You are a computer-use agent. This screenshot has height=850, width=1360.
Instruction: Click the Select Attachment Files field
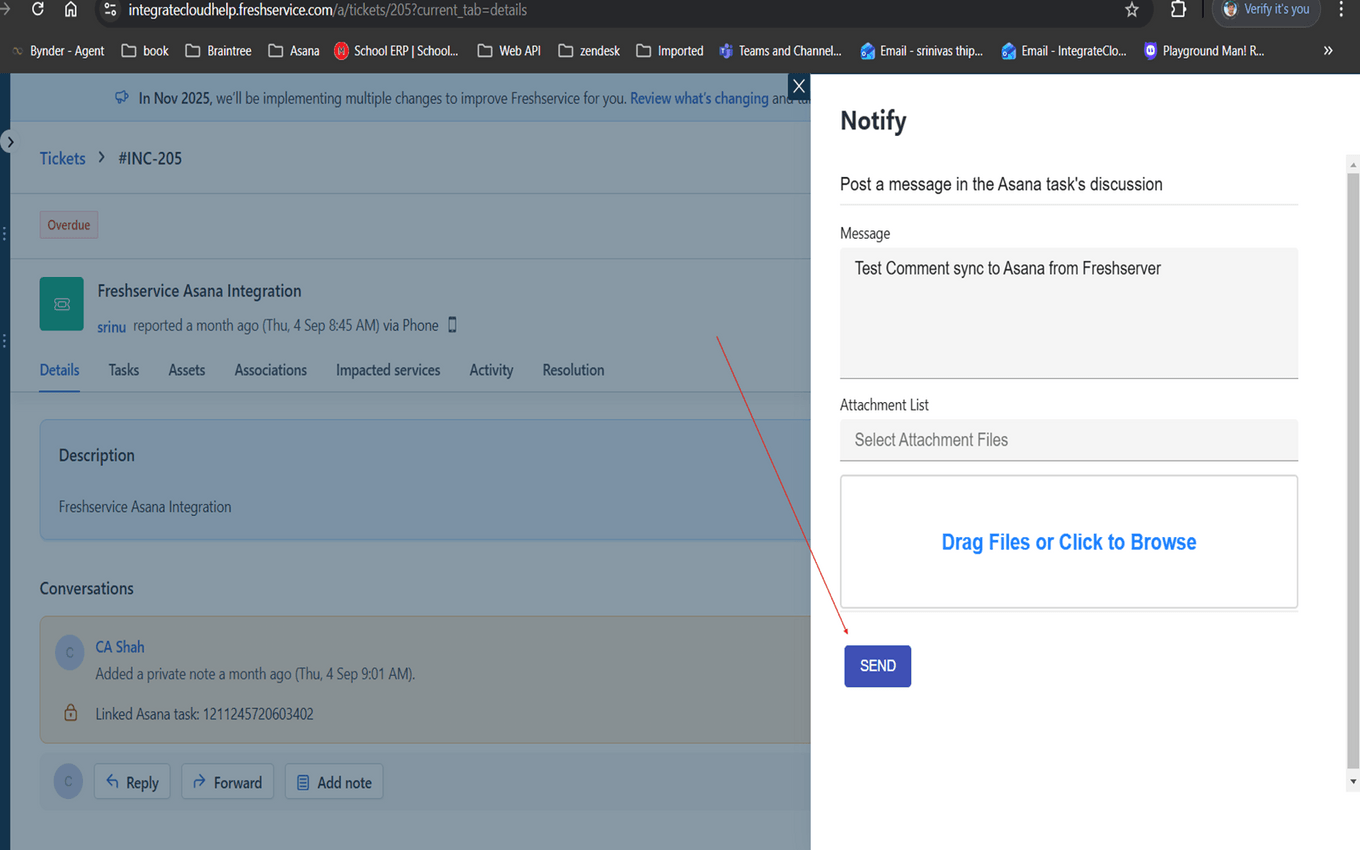pos(1068,440)
